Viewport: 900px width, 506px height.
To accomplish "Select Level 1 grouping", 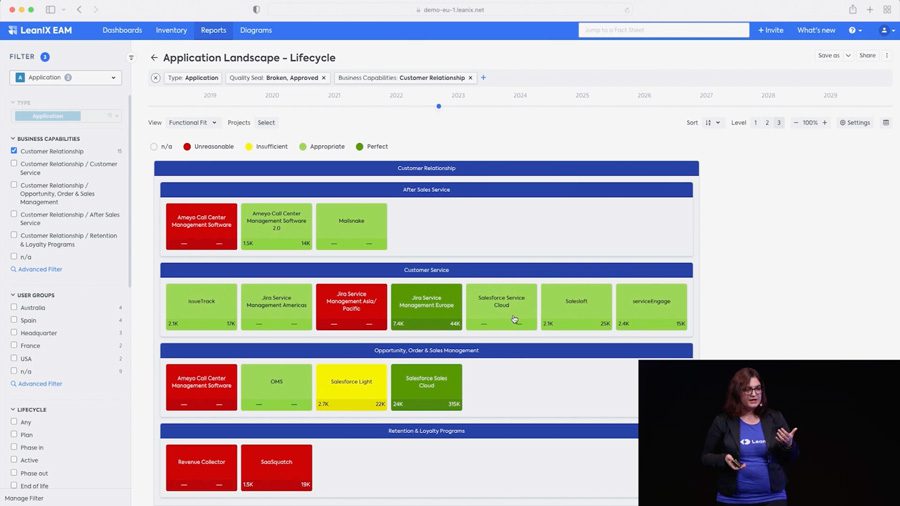I will (755, 123).
